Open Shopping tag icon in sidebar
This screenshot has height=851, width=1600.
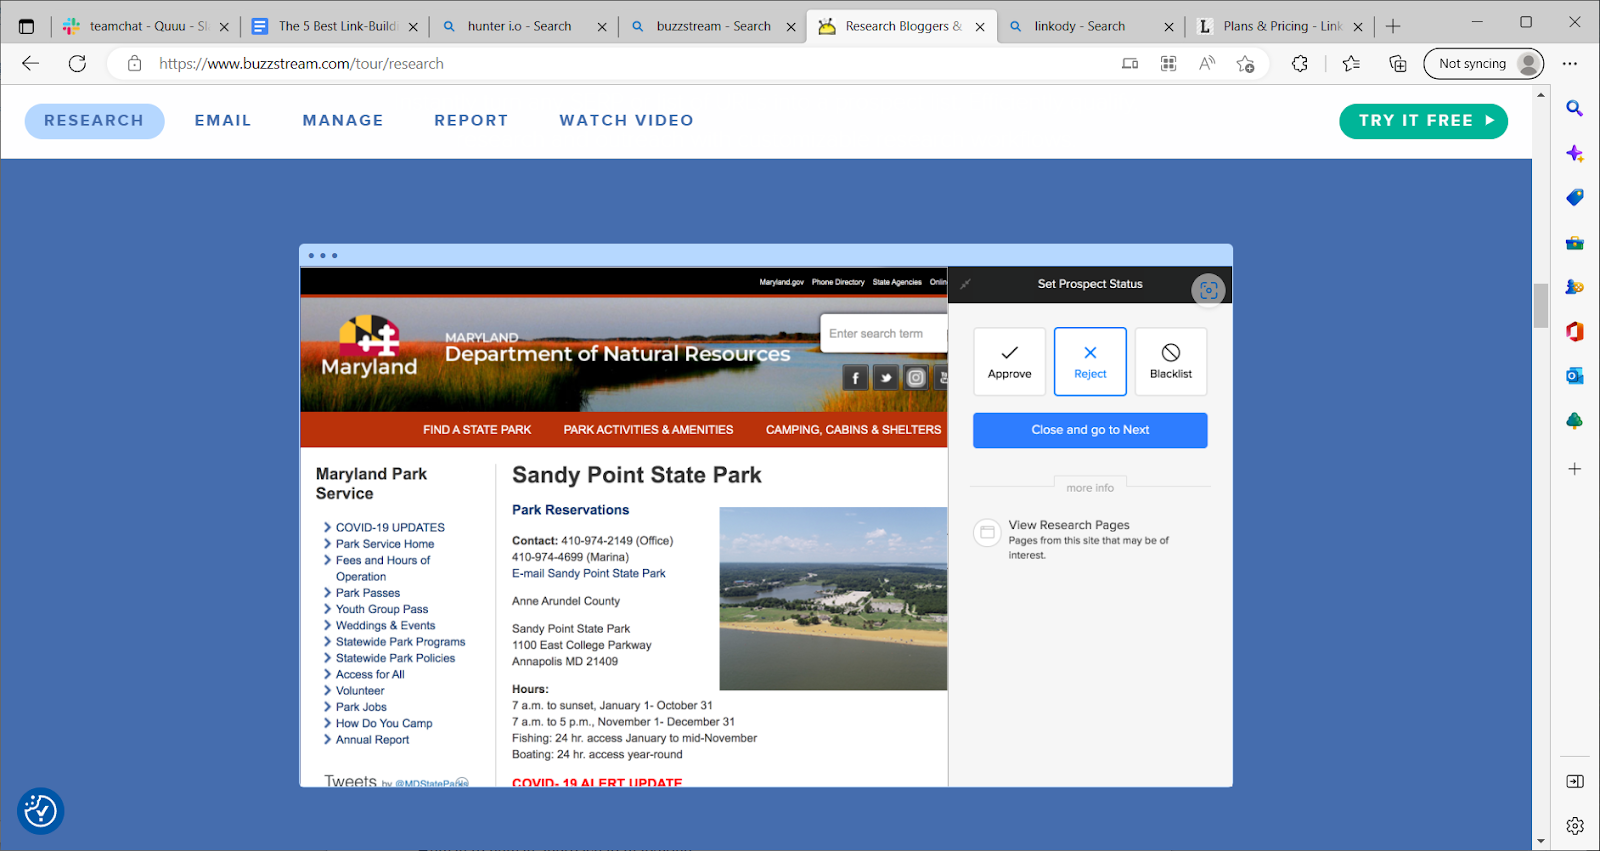click(1574, 197)
